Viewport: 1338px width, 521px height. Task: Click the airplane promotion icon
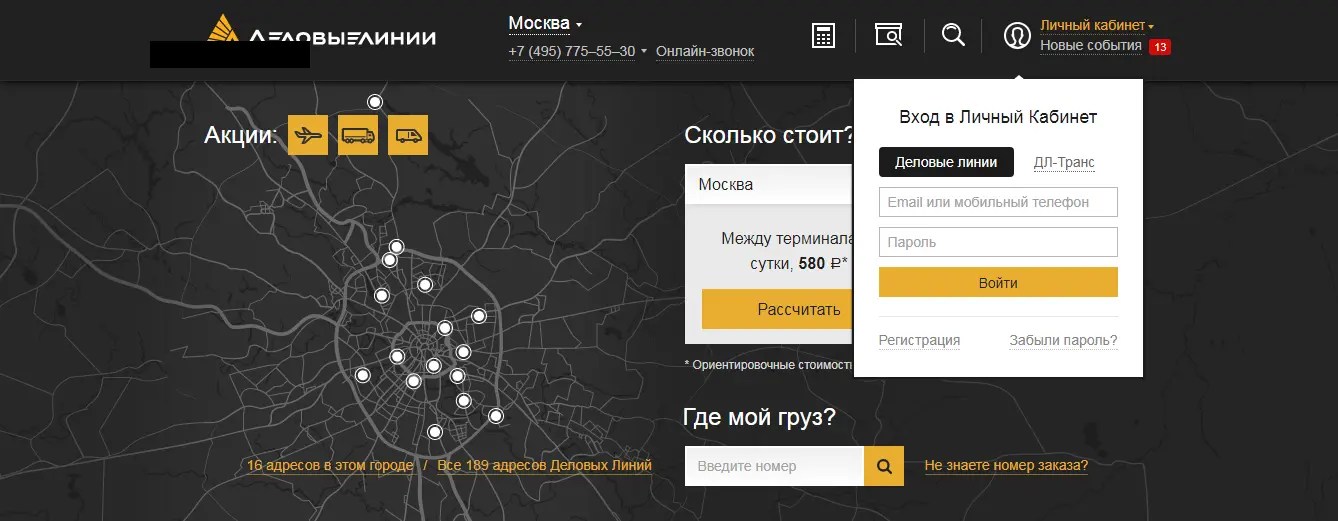(308, 135)
